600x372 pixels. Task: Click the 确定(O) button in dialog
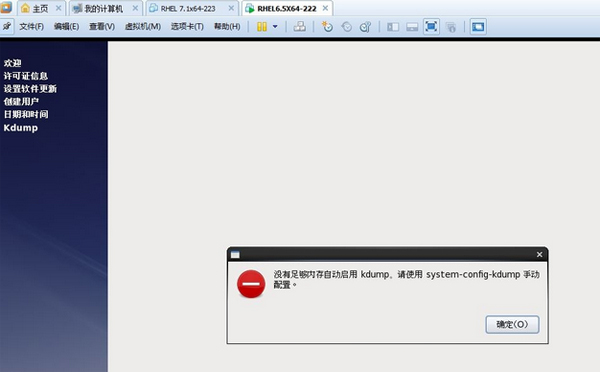coord(512,325)
